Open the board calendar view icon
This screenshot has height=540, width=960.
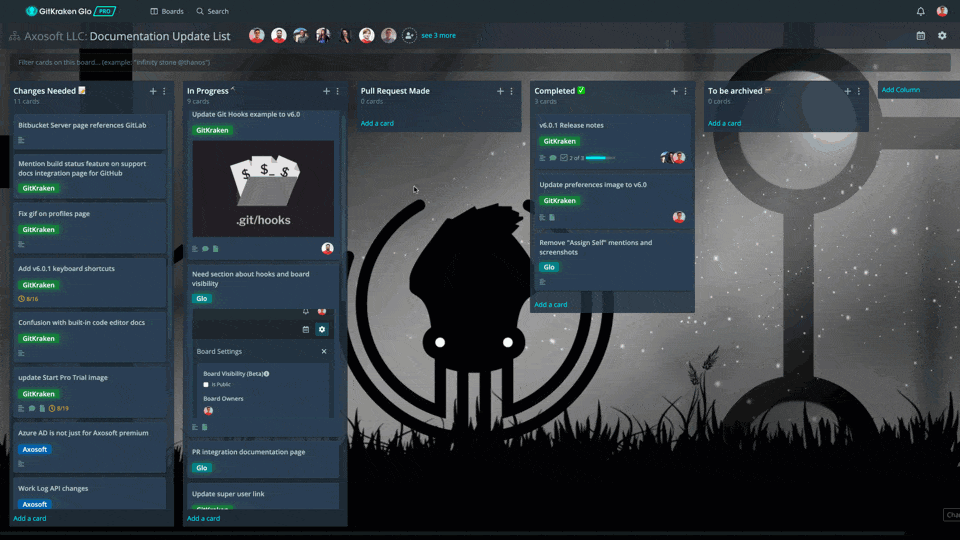coord(920,36)
